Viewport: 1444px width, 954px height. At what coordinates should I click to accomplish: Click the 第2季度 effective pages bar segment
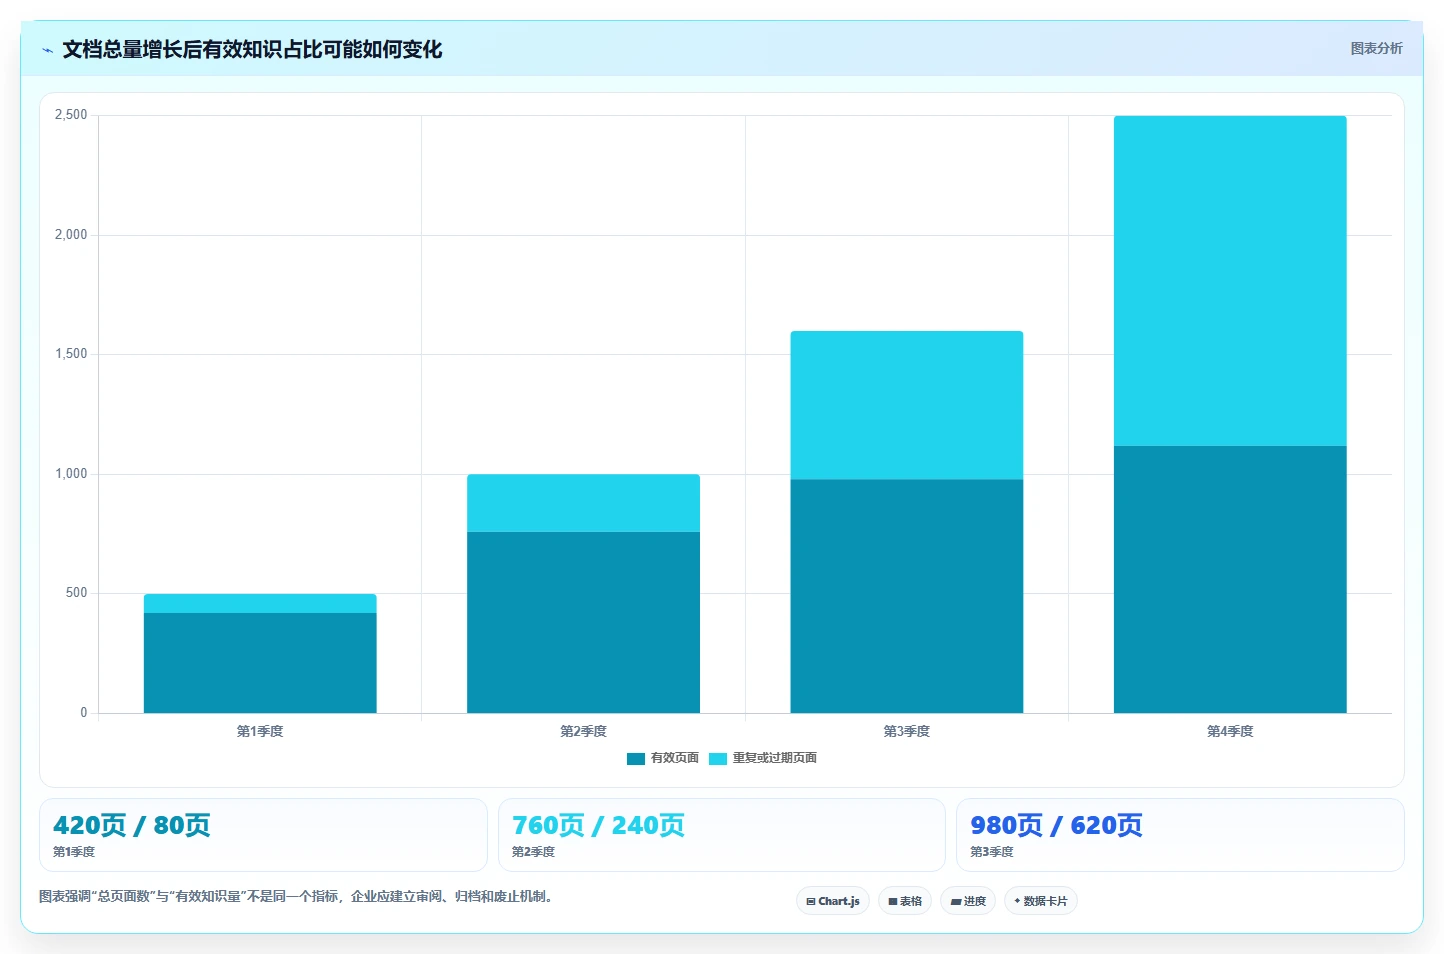(583, 622)
